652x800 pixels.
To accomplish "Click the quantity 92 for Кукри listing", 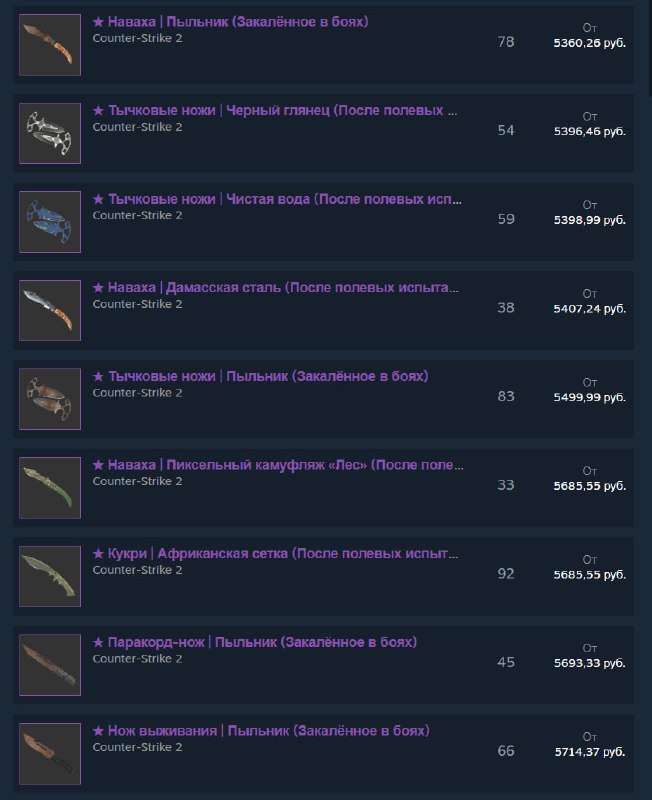I will [506, 574].
